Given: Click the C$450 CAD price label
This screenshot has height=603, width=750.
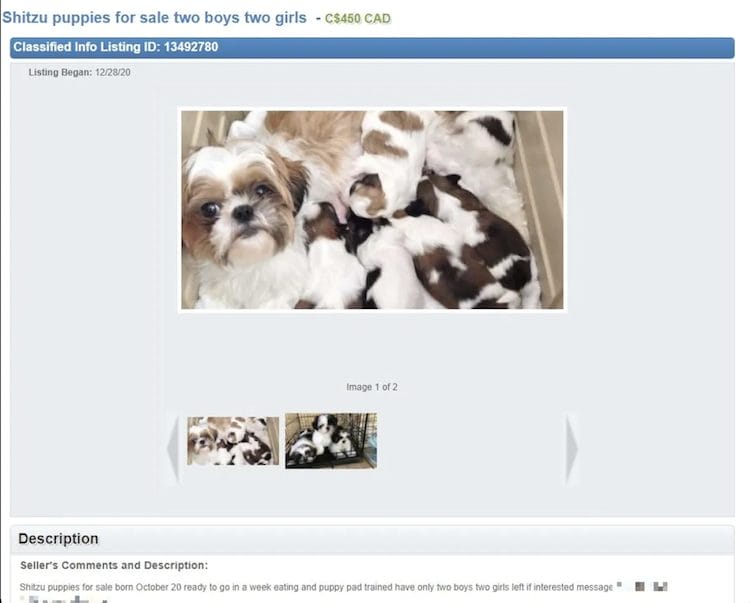Looking at the screenshot, I should [x=358, y=19].
